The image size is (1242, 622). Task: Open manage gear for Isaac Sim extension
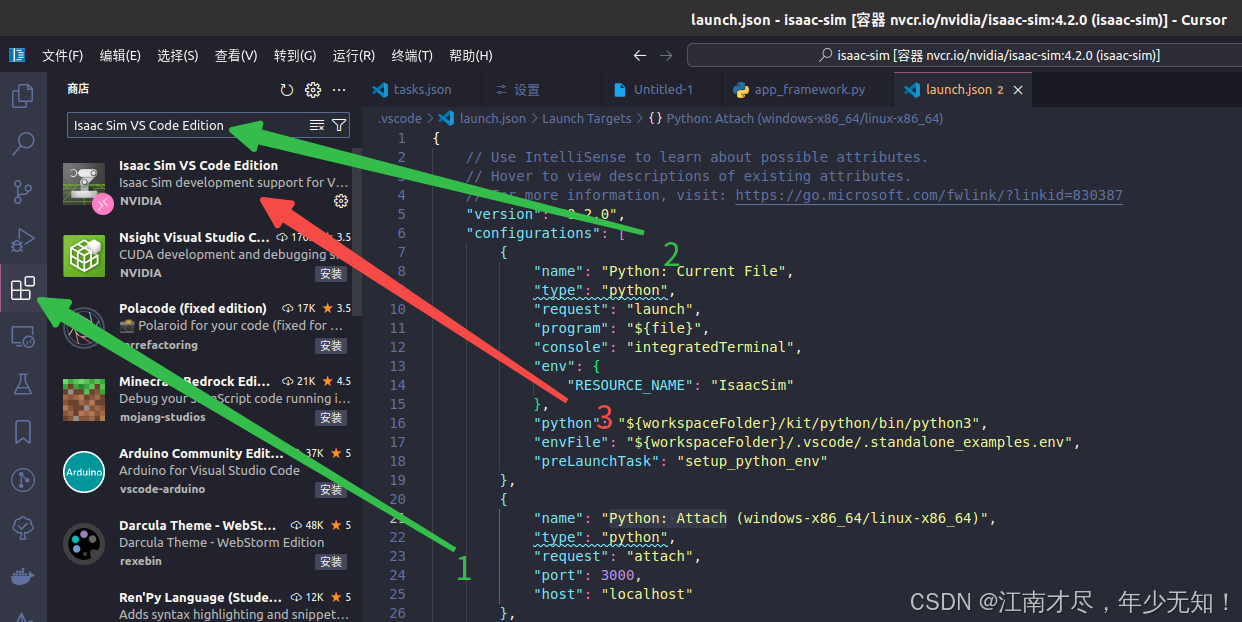[x=341, y=201]
